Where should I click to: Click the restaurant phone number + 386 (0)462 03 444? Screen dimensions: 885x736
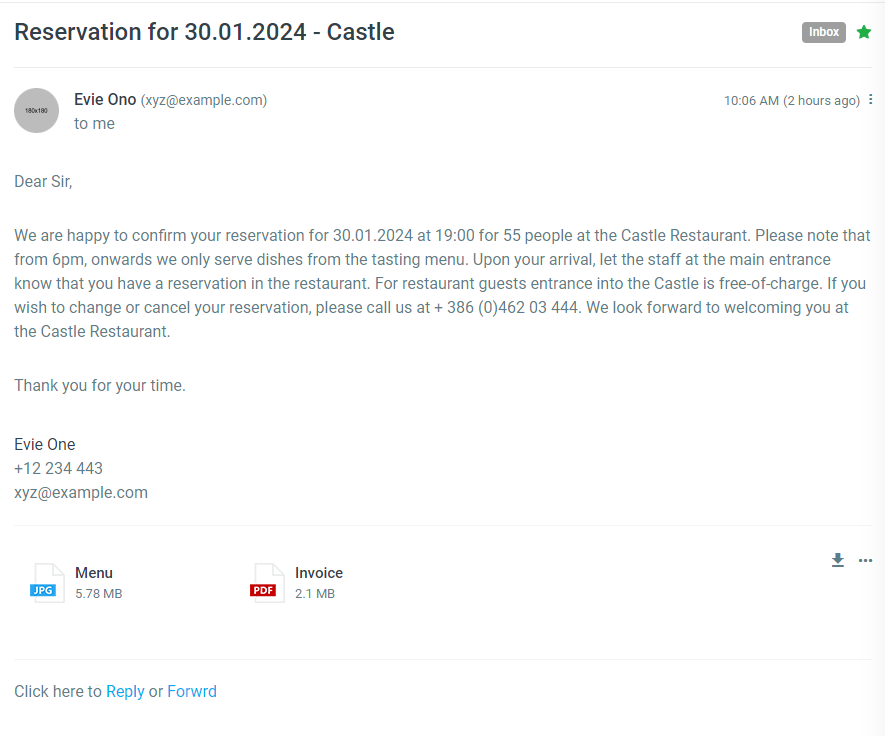506,308
